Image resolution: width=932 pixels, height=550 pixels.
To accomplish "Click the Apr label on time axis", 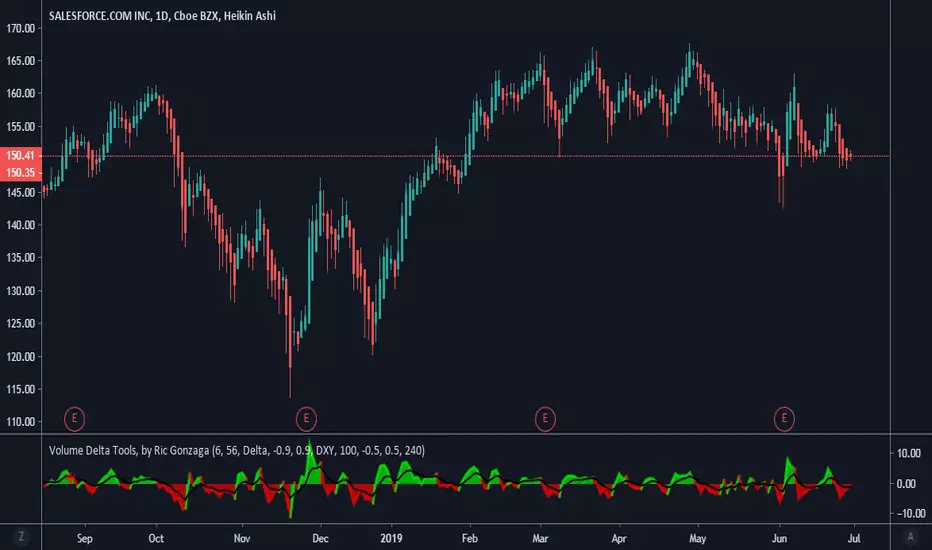I will [619, 539].
